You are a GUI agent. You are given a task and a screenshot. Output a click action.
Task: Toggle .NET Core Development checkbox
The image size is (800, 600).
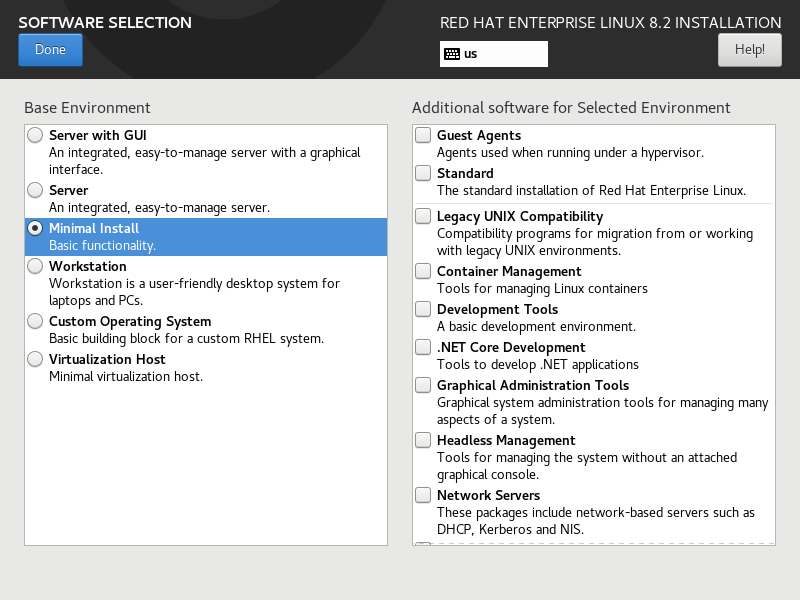(424, 347)
